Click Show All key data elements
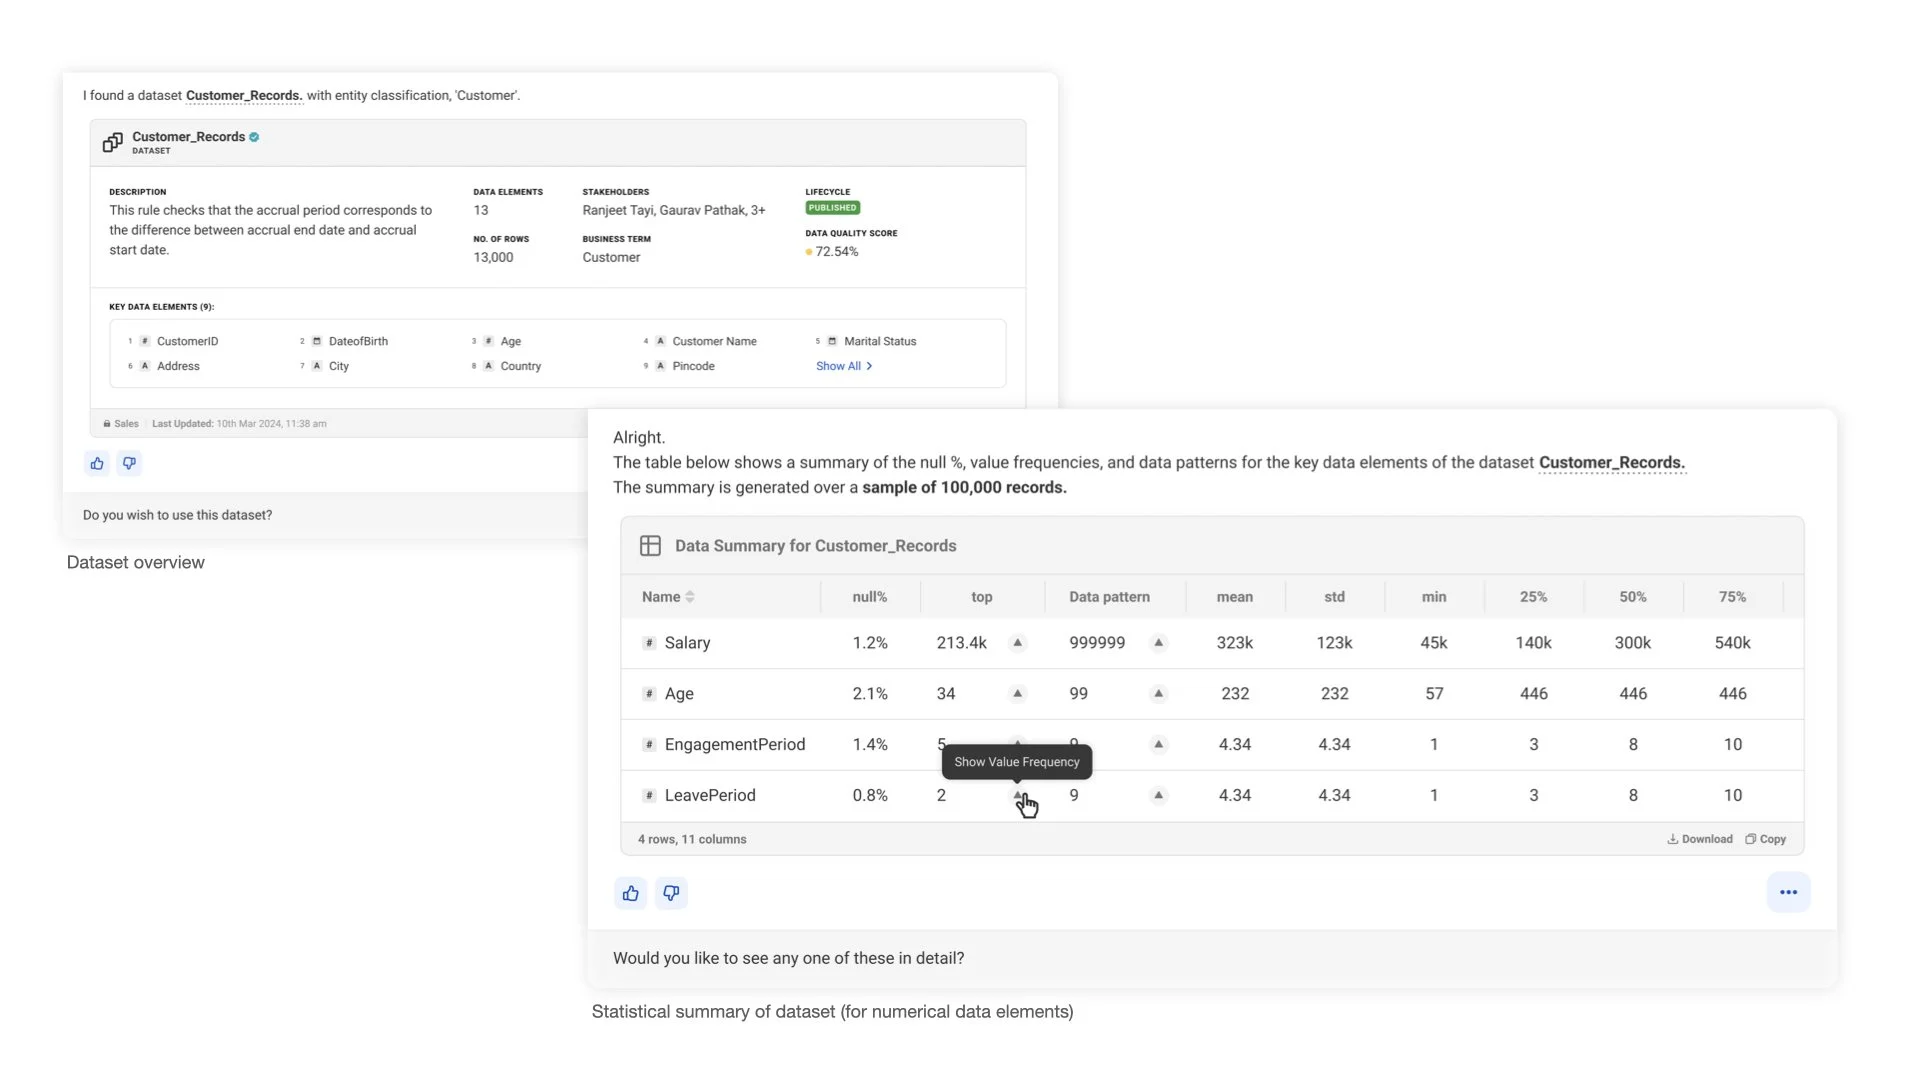Viewport: 1920px width, 1080px height. [843, 366]
